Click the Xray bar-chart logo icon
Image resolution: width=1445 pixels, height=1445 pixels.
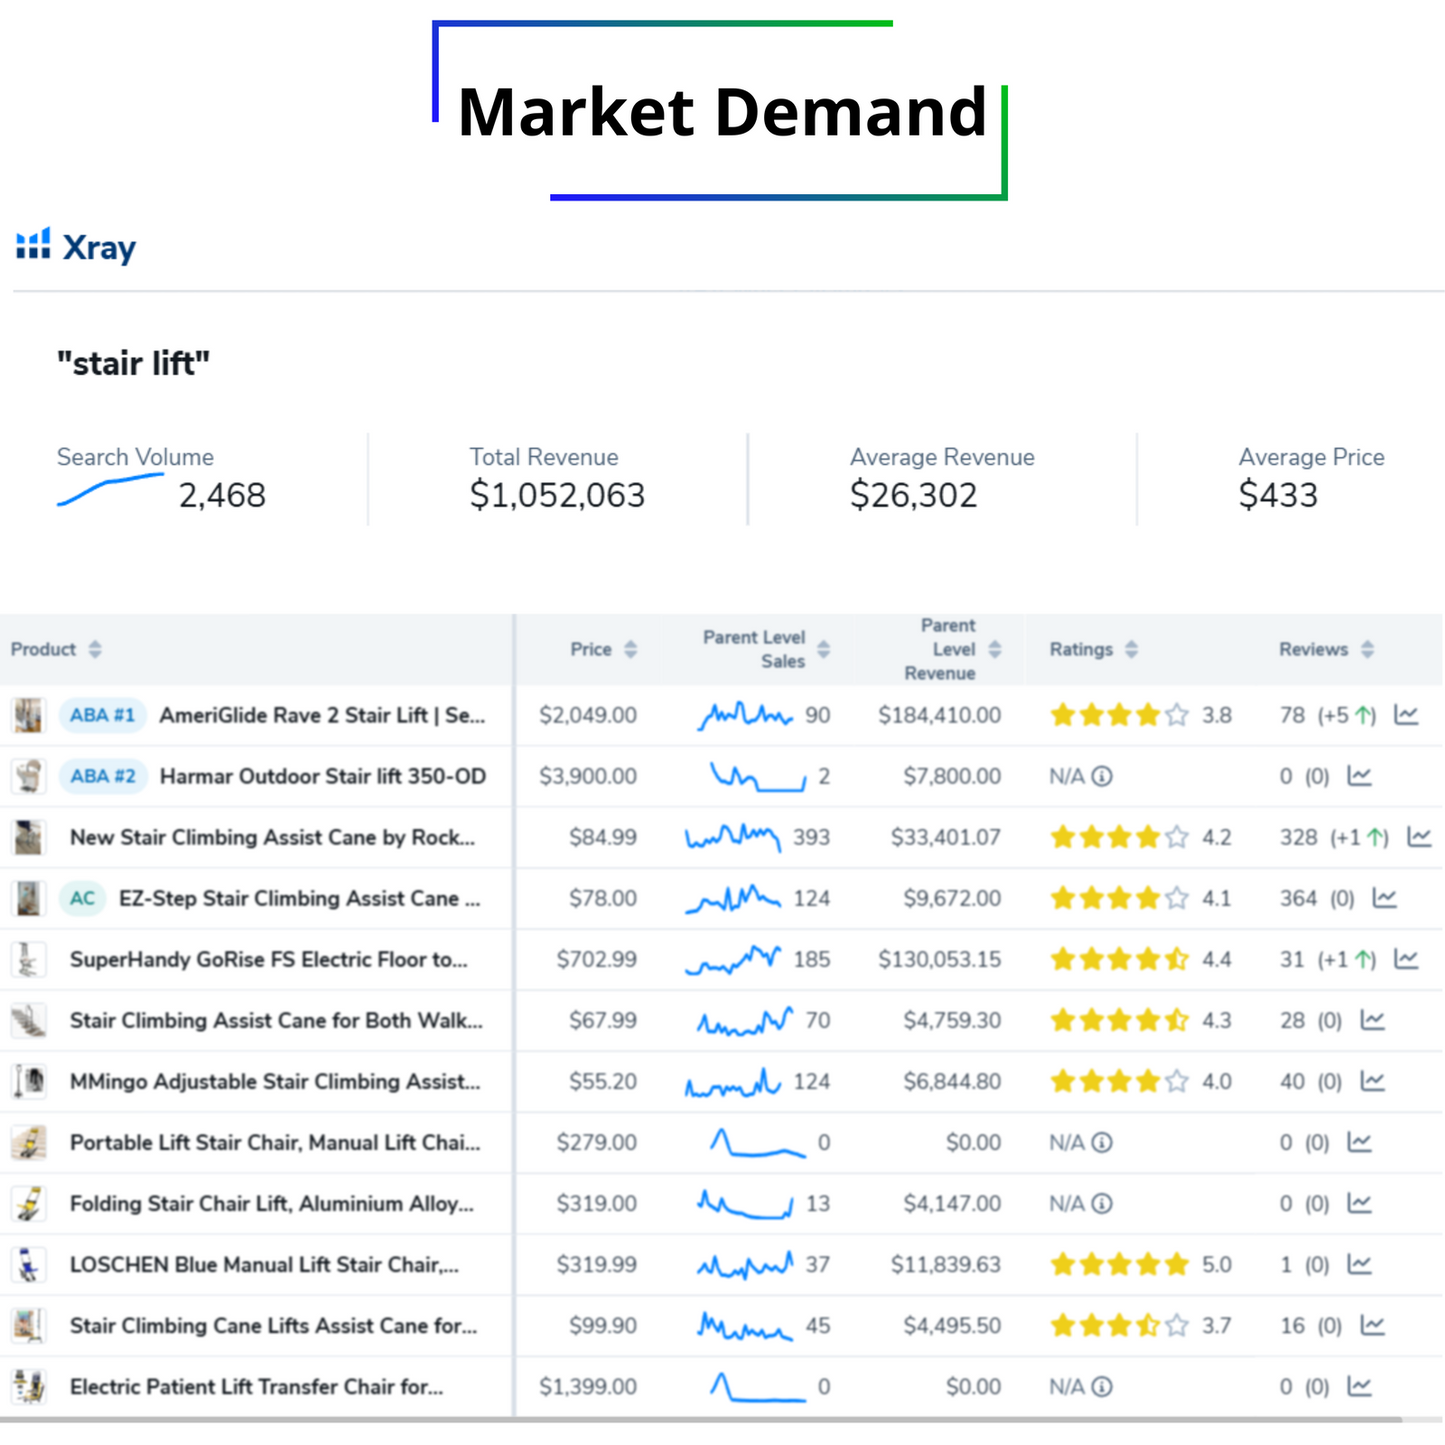(33, 244)
